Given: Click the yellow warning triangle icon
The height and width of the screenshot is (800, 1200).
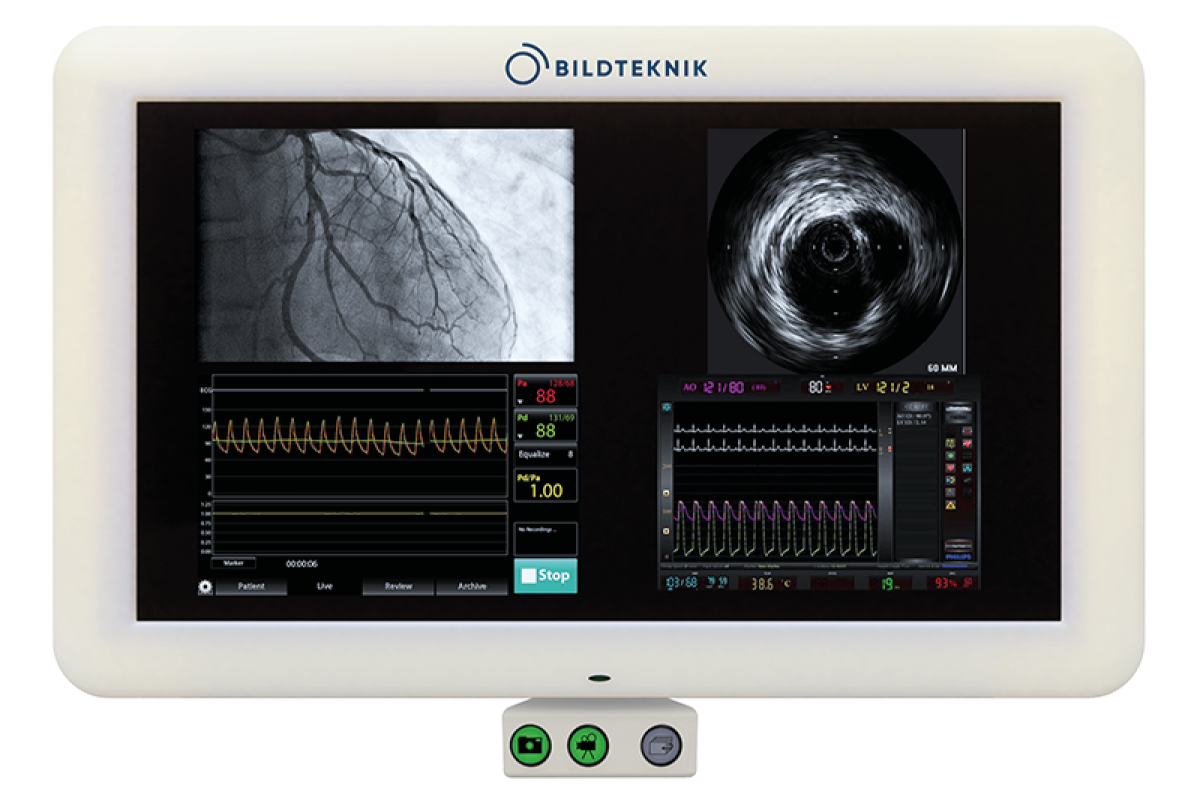Looking at the screenshot, I should (950, 507).
